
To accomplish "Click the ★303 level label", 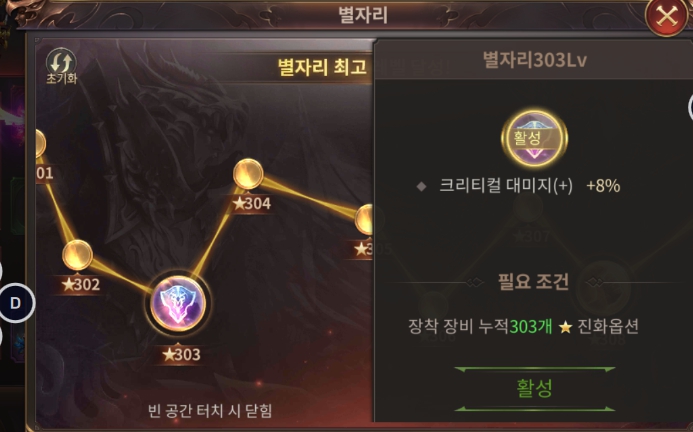I will pyautogui.click(x=181, y=354).
